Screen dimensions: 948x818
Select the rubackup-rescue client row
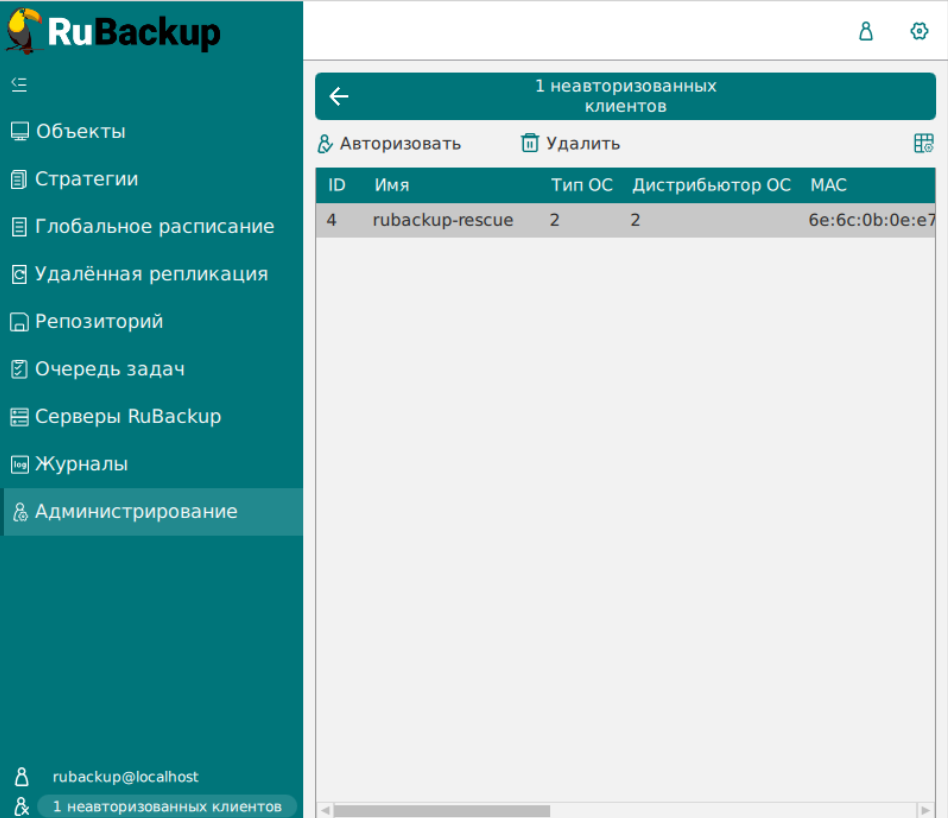coord(443,220)
